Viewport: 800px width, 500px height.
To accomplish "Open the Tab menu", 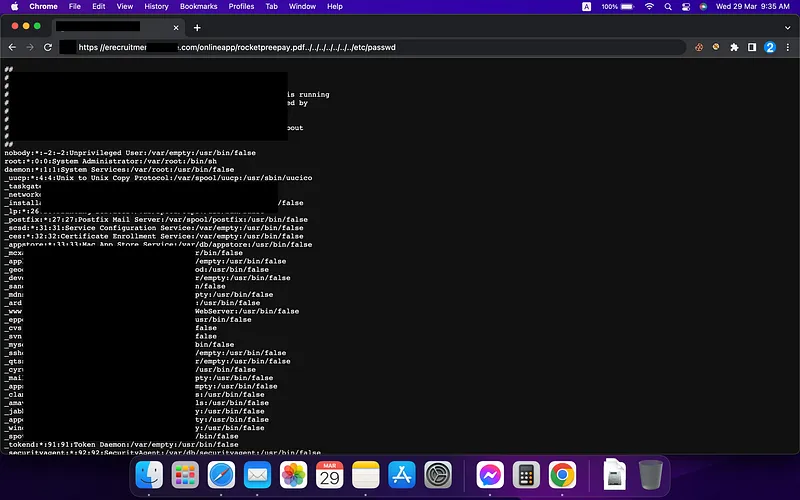I will pyautogui.click(x=271, y=7).
